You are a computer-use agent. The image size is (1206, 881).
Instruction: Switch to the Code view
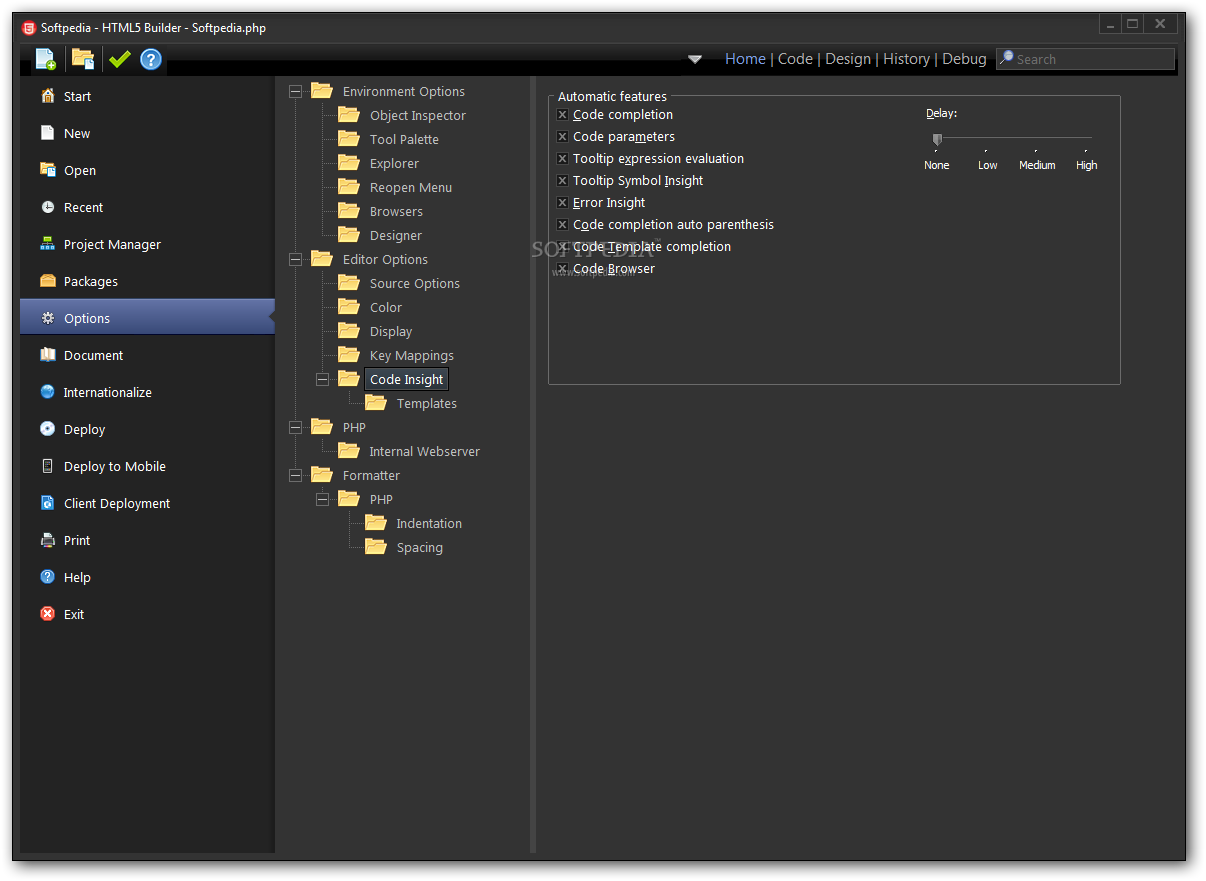click(795, 59)
